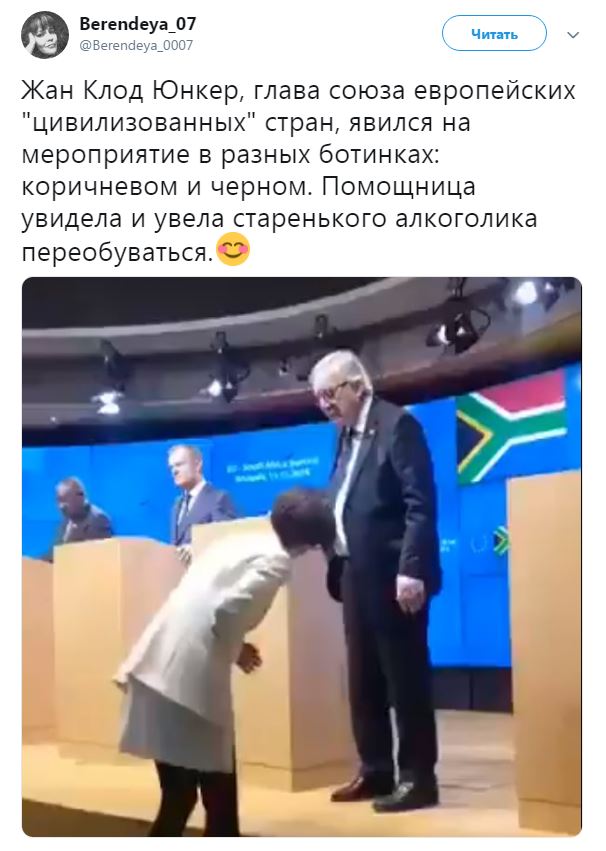
Task: Click the Читать follow button
Action: click(x=494, y=34)
